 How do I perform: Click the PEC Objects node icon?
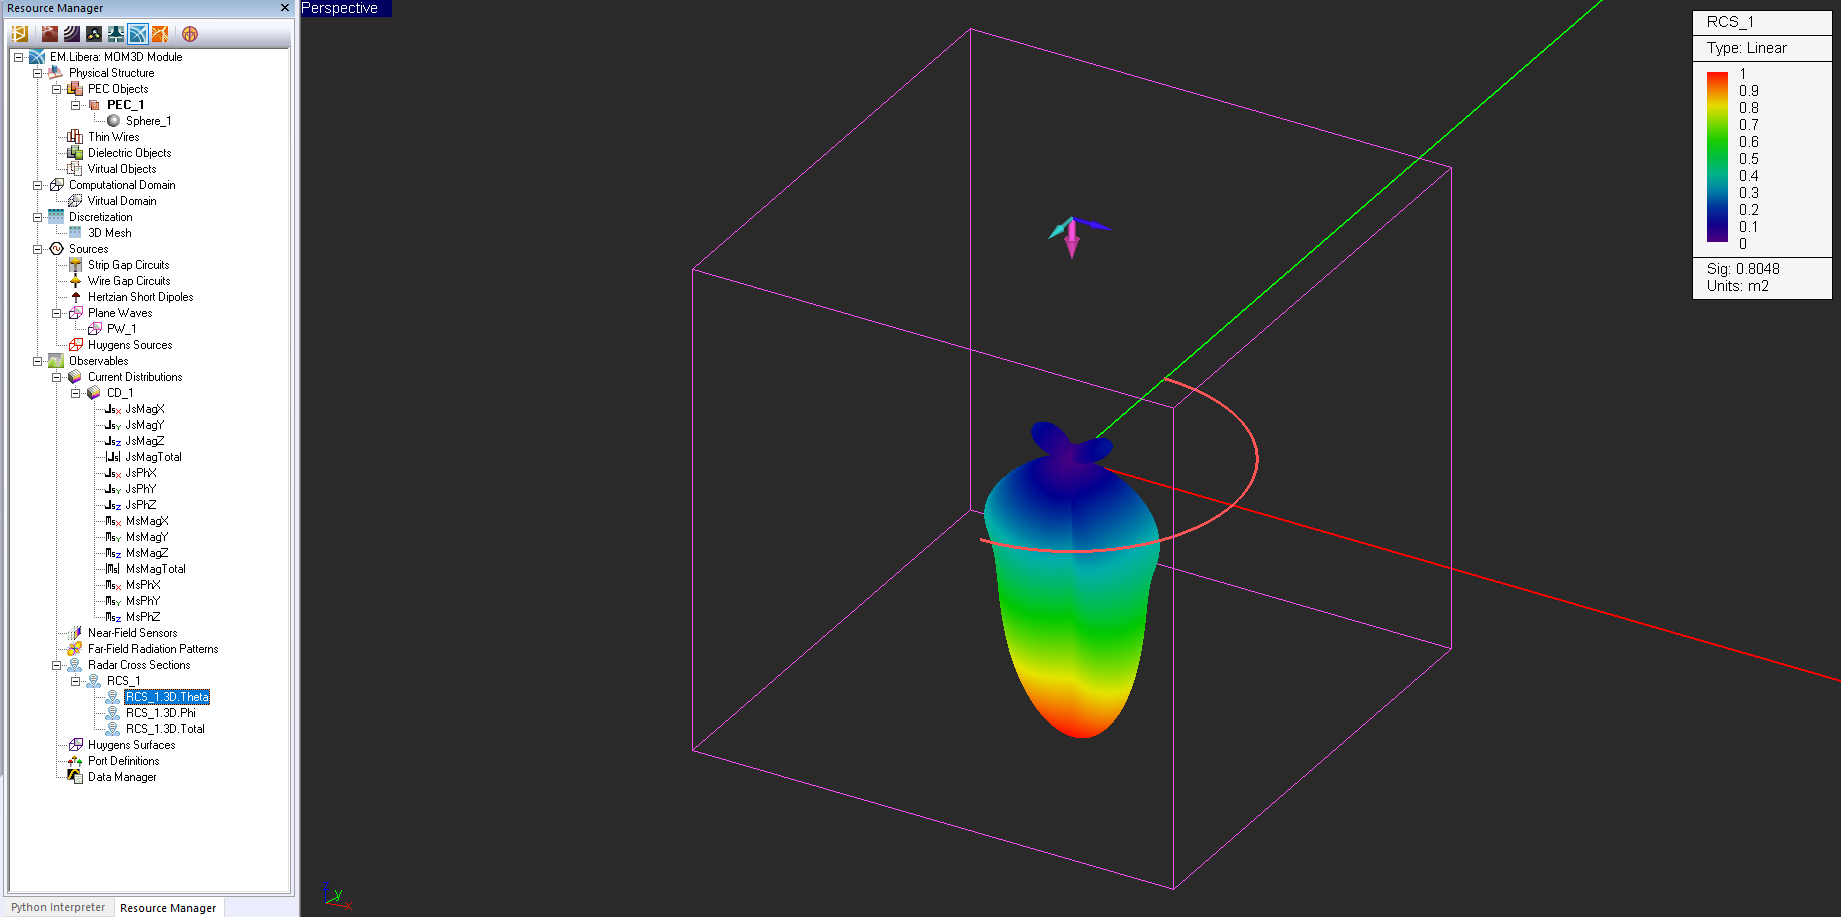75,89
